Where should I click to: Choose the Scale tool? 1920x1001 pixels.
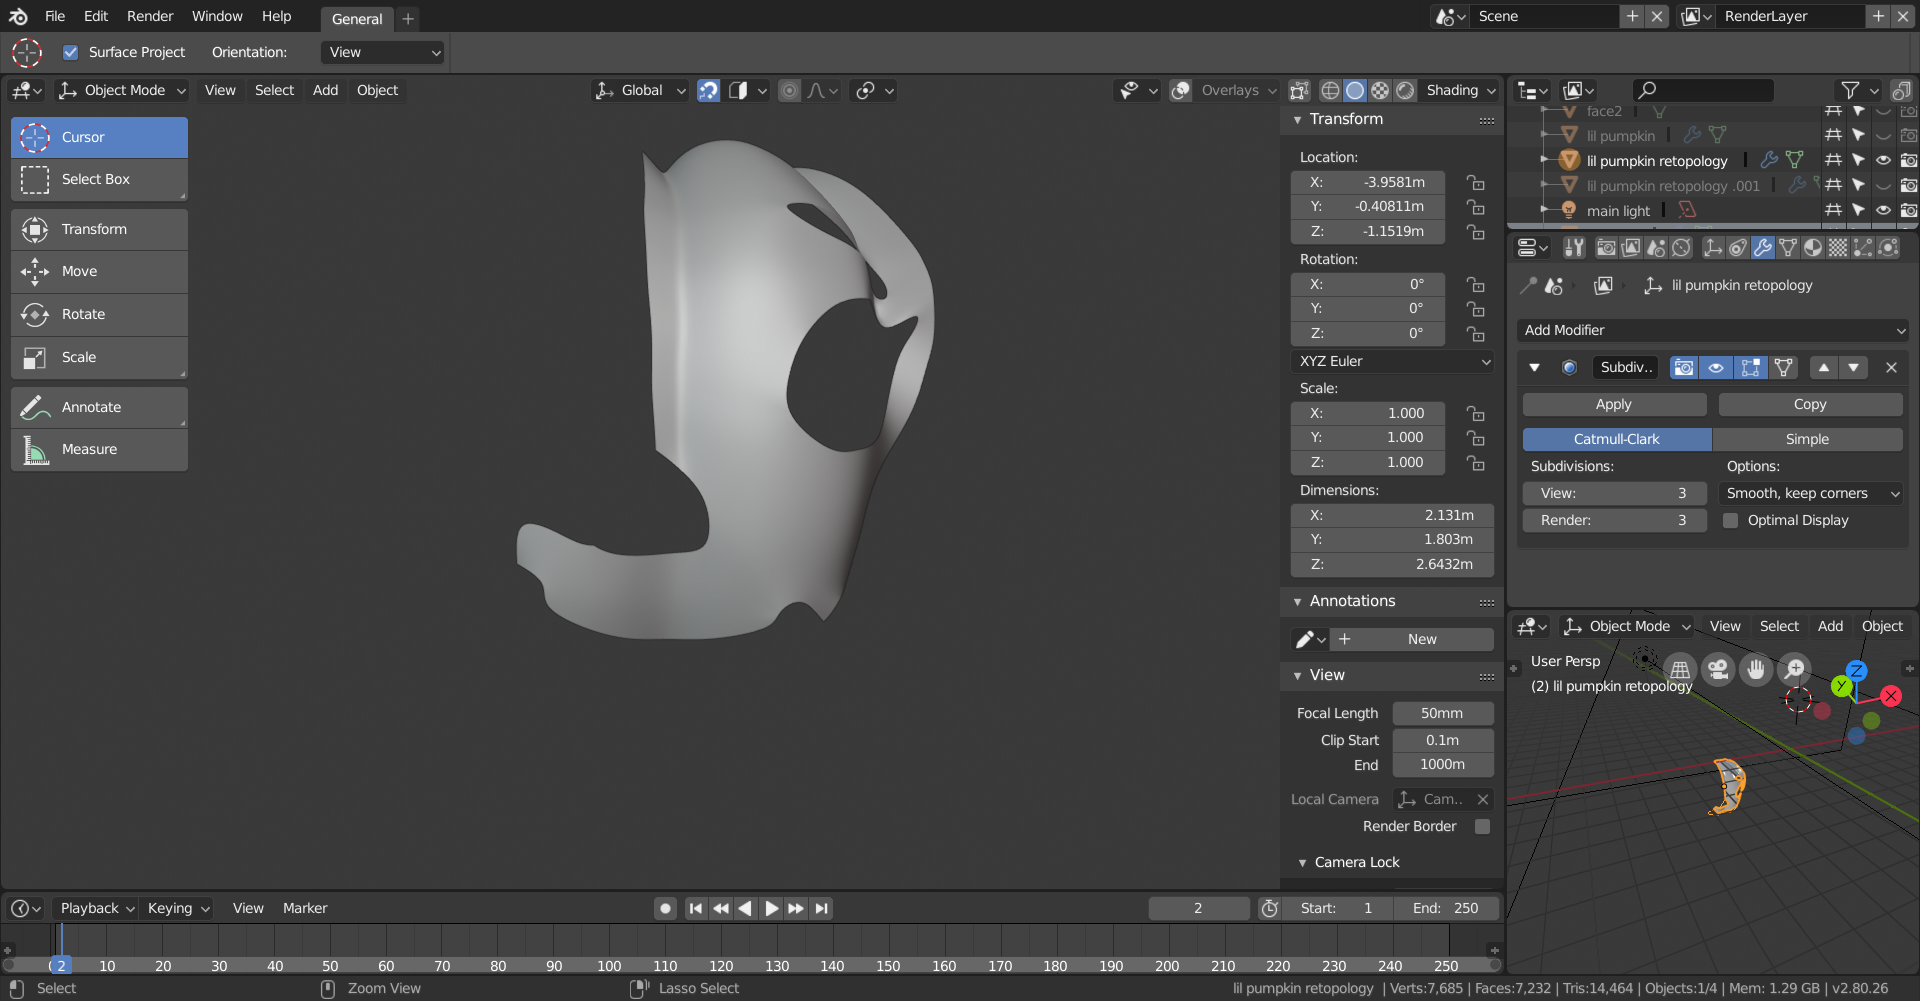[x=99, y=357]
